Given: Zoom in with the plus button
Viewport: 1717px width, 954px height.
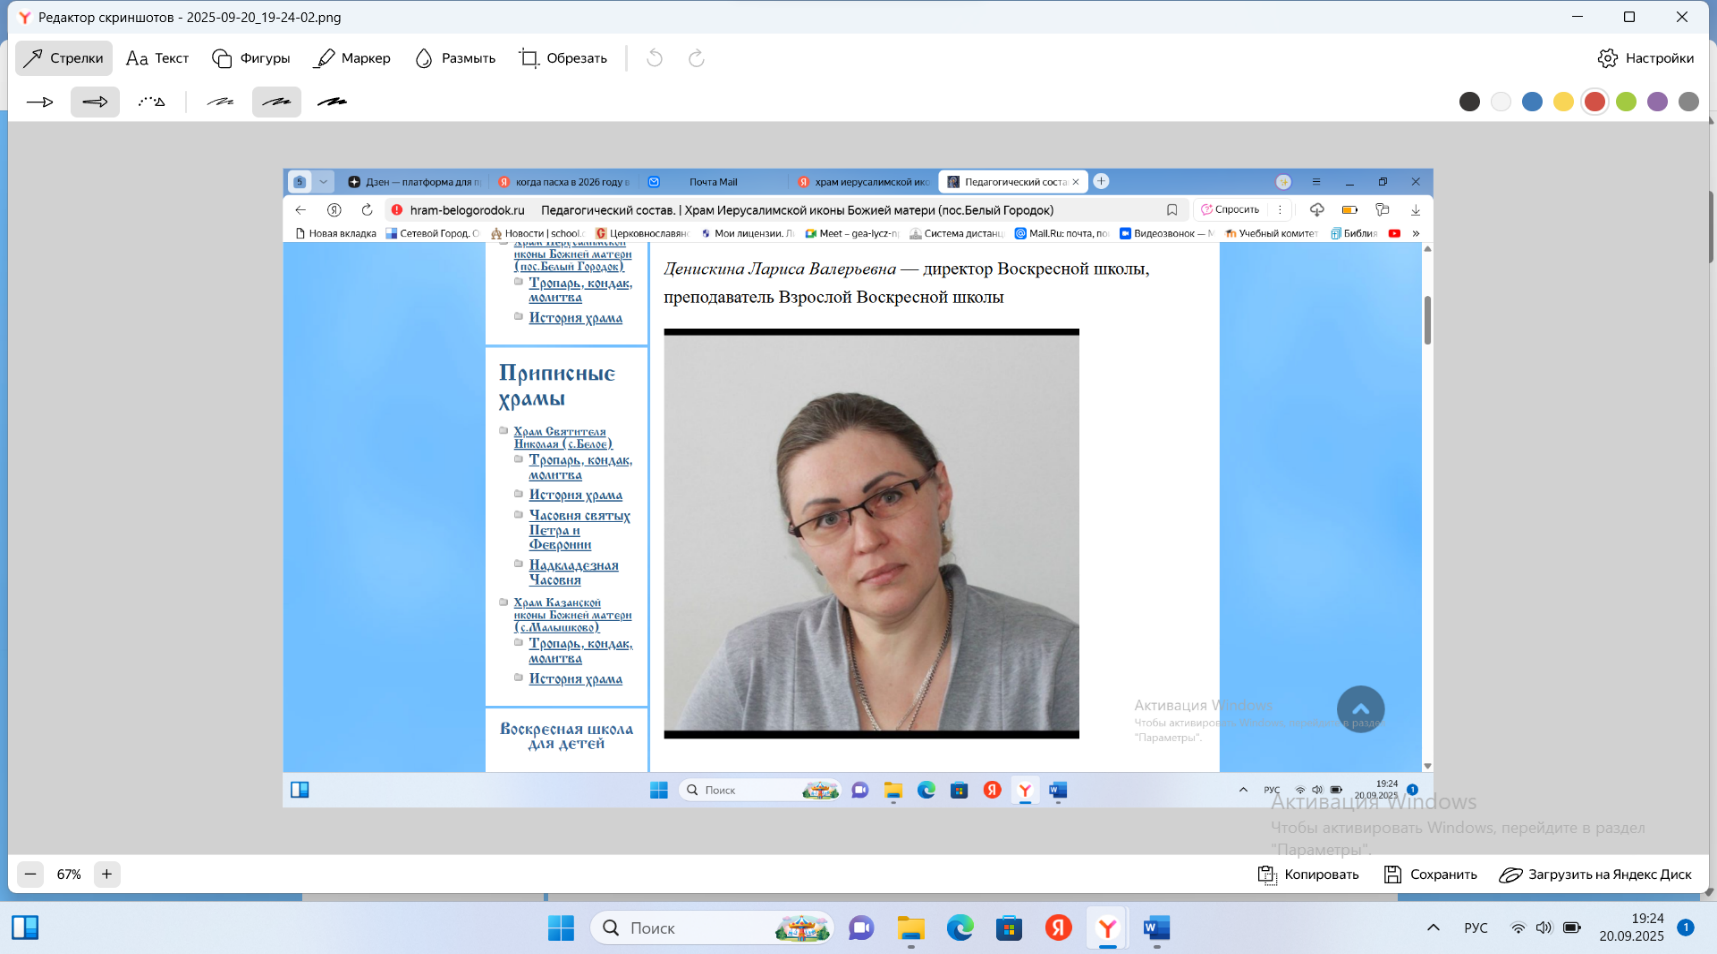Looking at the screenshot, I should pyautogui.click(x=107, y=874).
